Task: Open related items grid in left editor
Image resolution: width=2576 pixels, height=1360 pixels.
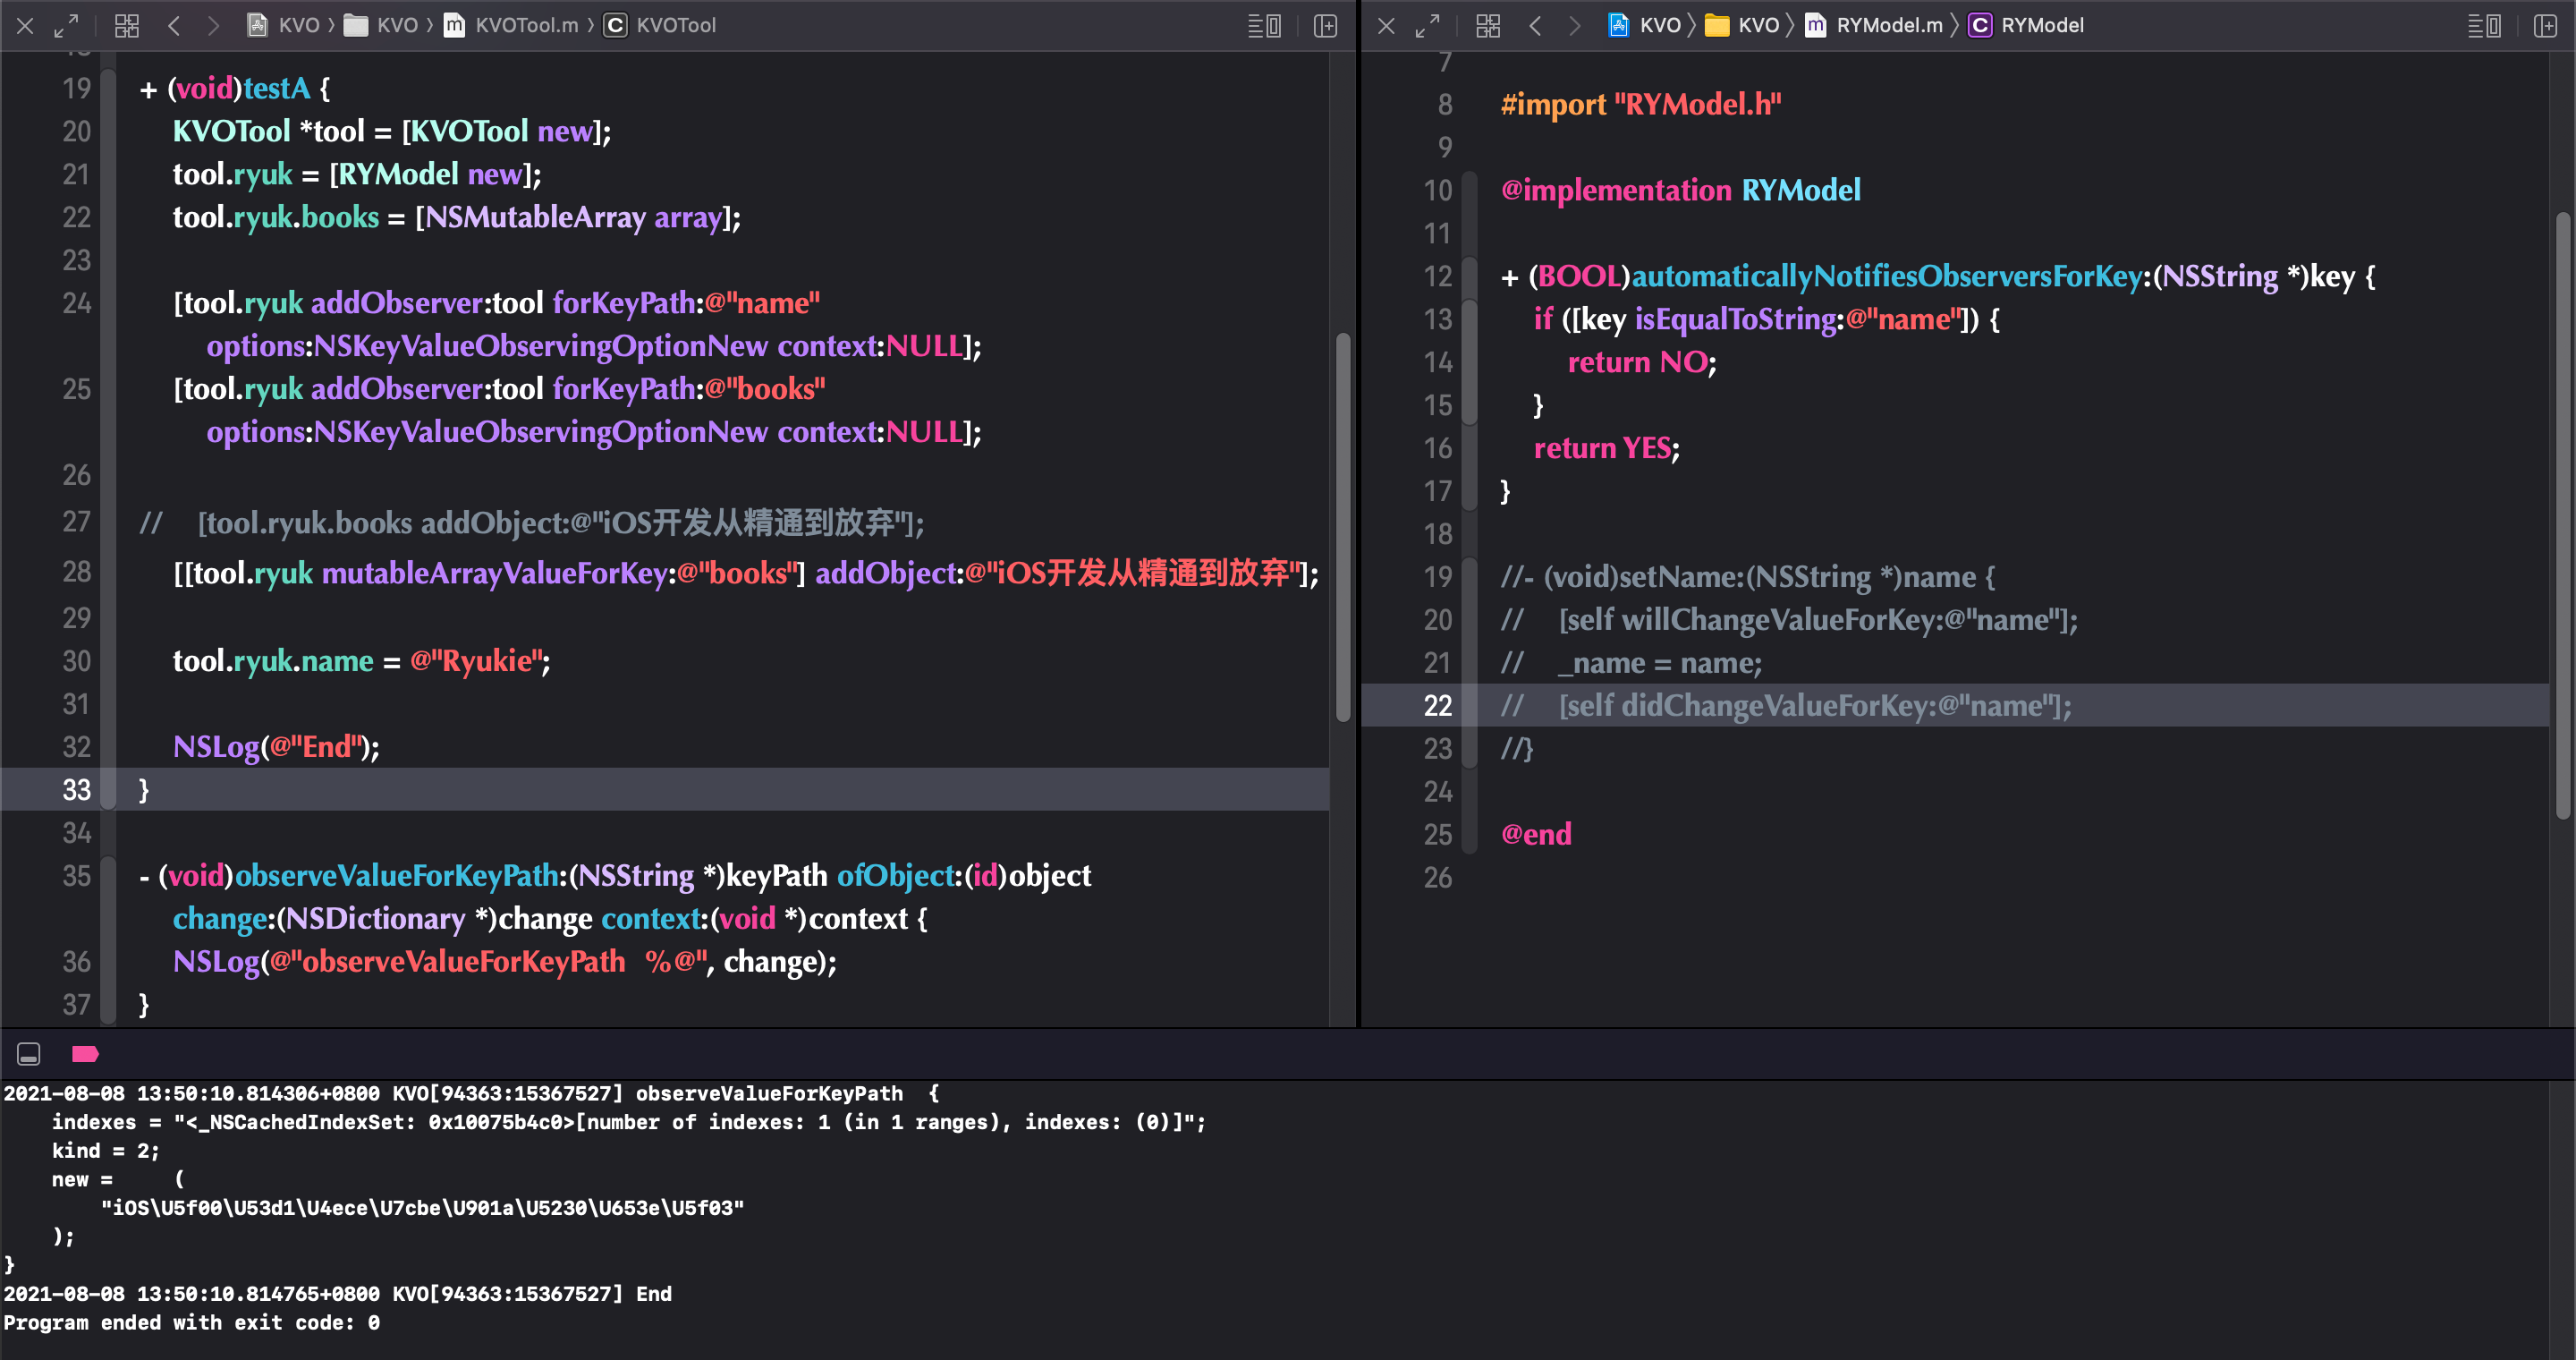Action: [x=127, y=26]
